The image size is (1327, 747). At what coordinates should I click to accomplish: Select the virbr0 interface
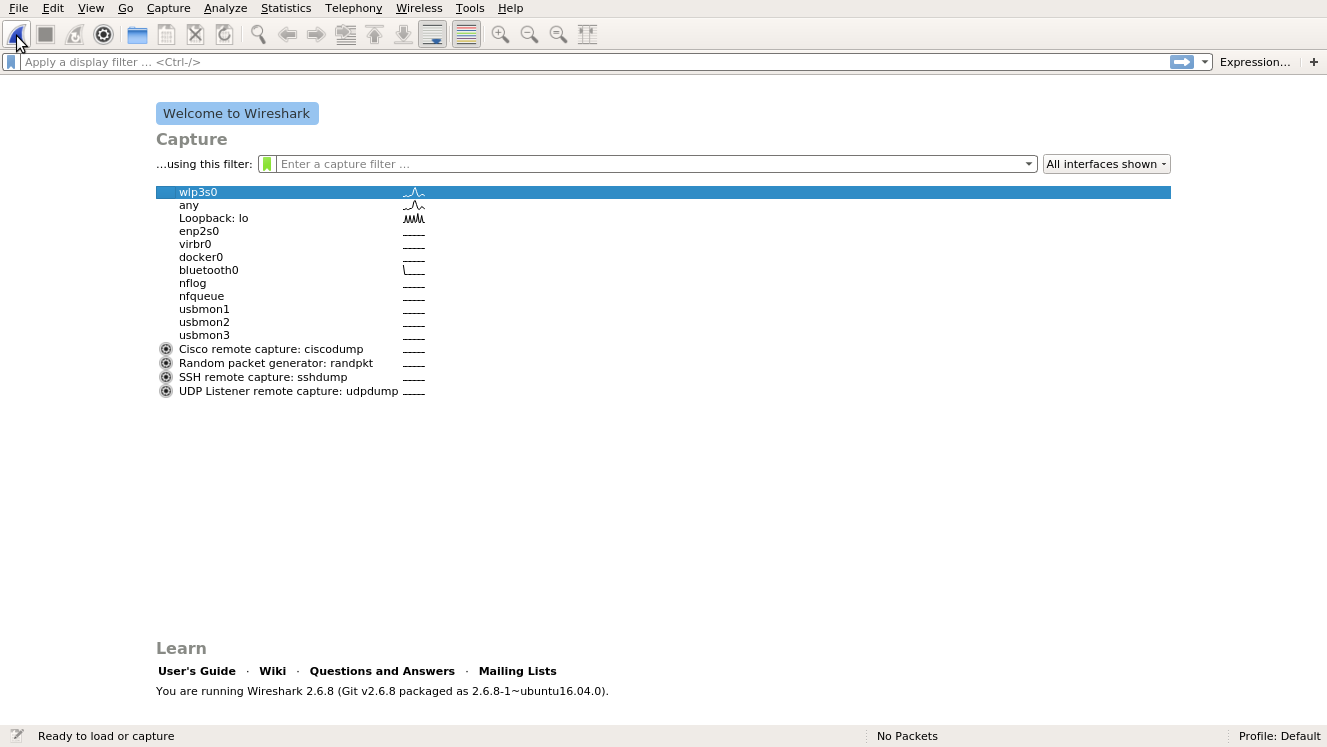click(663, 244)
